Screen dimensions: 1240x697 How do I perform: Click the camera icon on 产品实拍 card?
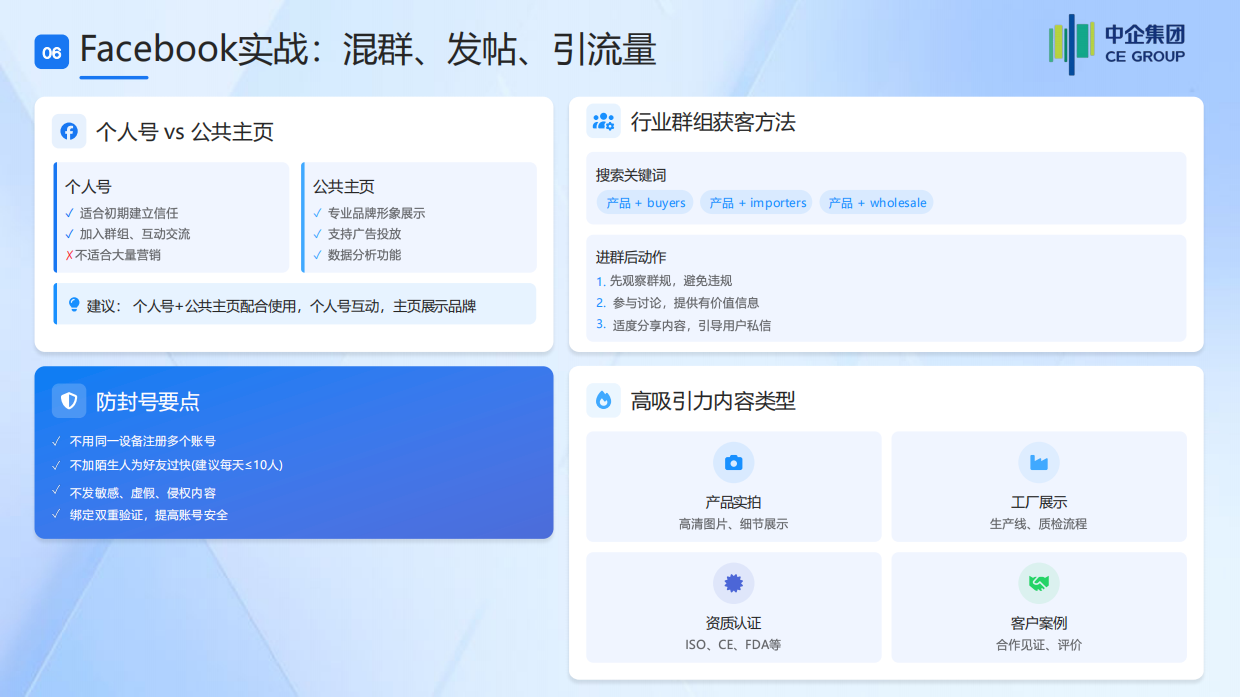(x=733, y=462)
